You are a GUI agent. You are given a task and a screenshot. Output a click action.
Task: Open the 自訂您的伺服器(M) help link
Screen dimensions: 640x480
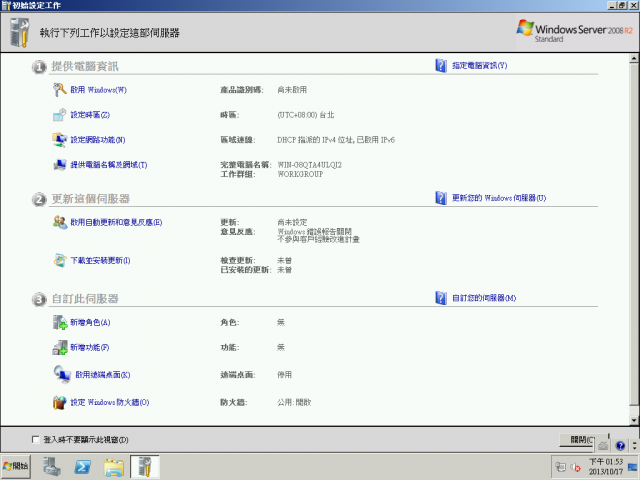484,298
